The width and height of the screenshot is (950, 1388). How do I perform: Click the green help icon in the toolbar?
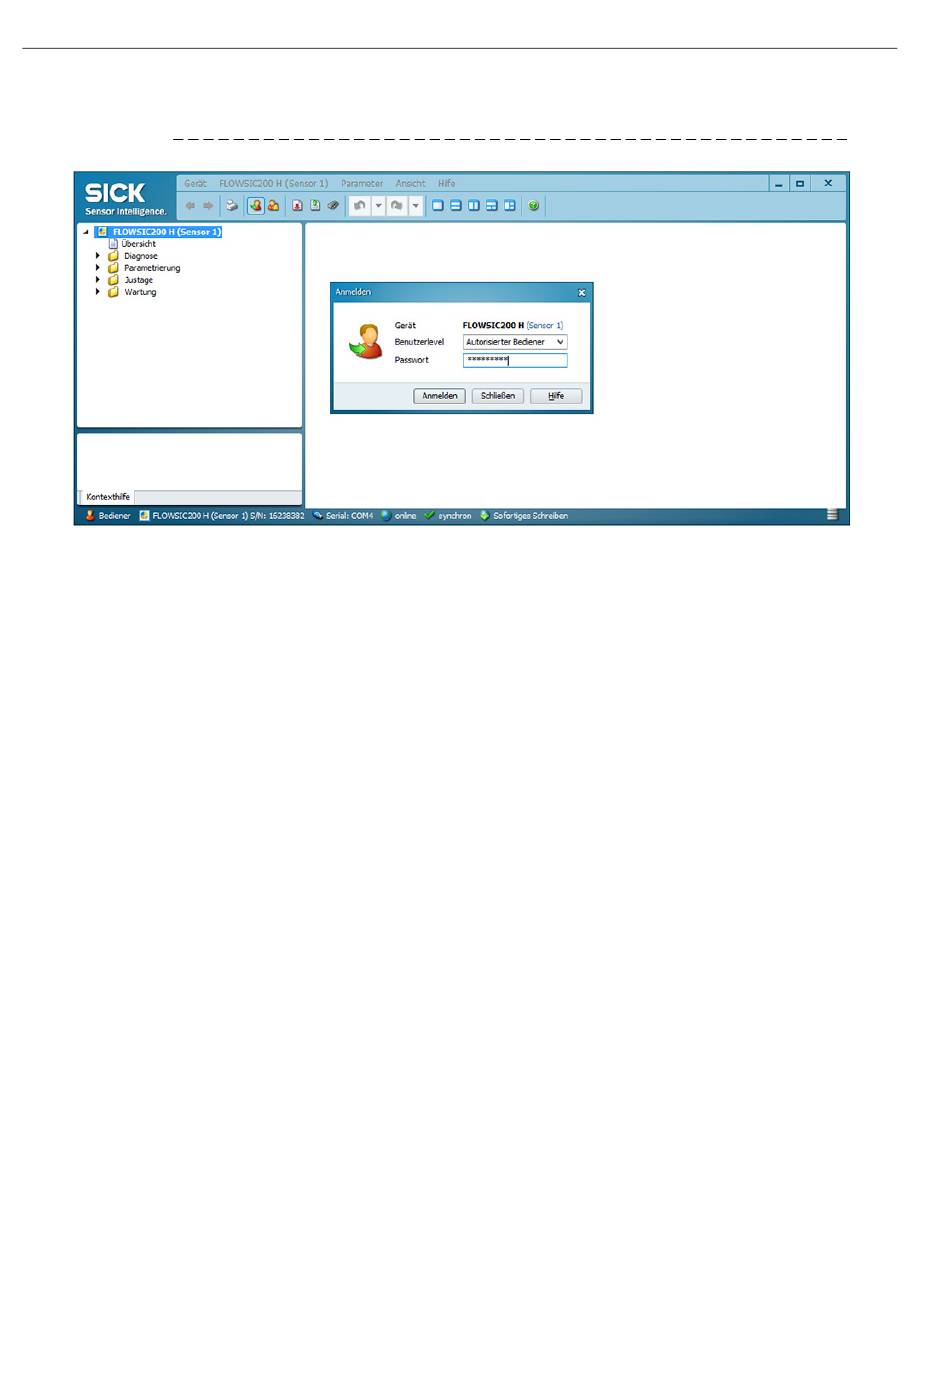coord(534,206)
